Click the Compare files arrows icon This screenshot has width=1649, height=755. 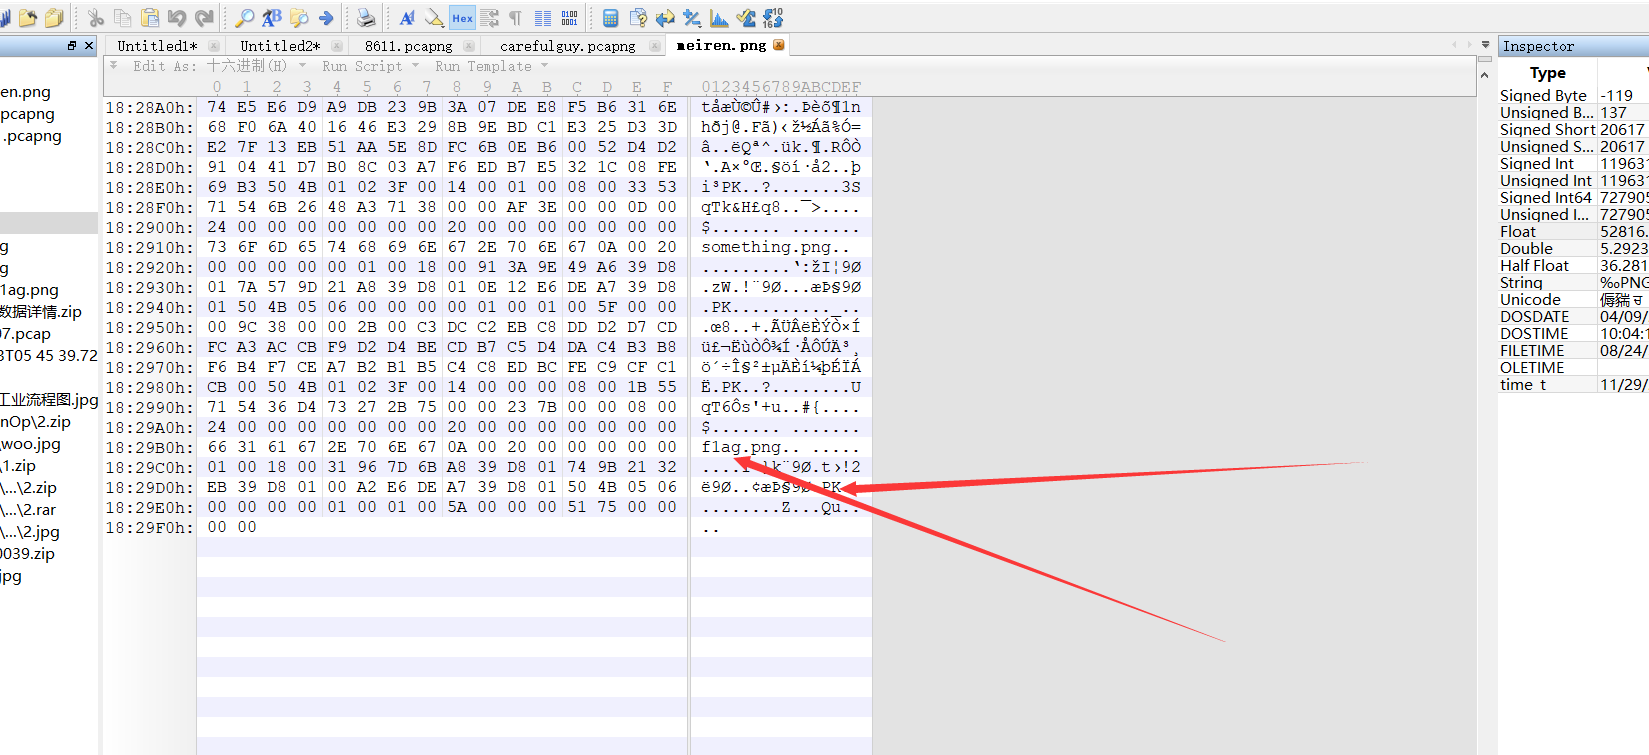click(665, 18)
